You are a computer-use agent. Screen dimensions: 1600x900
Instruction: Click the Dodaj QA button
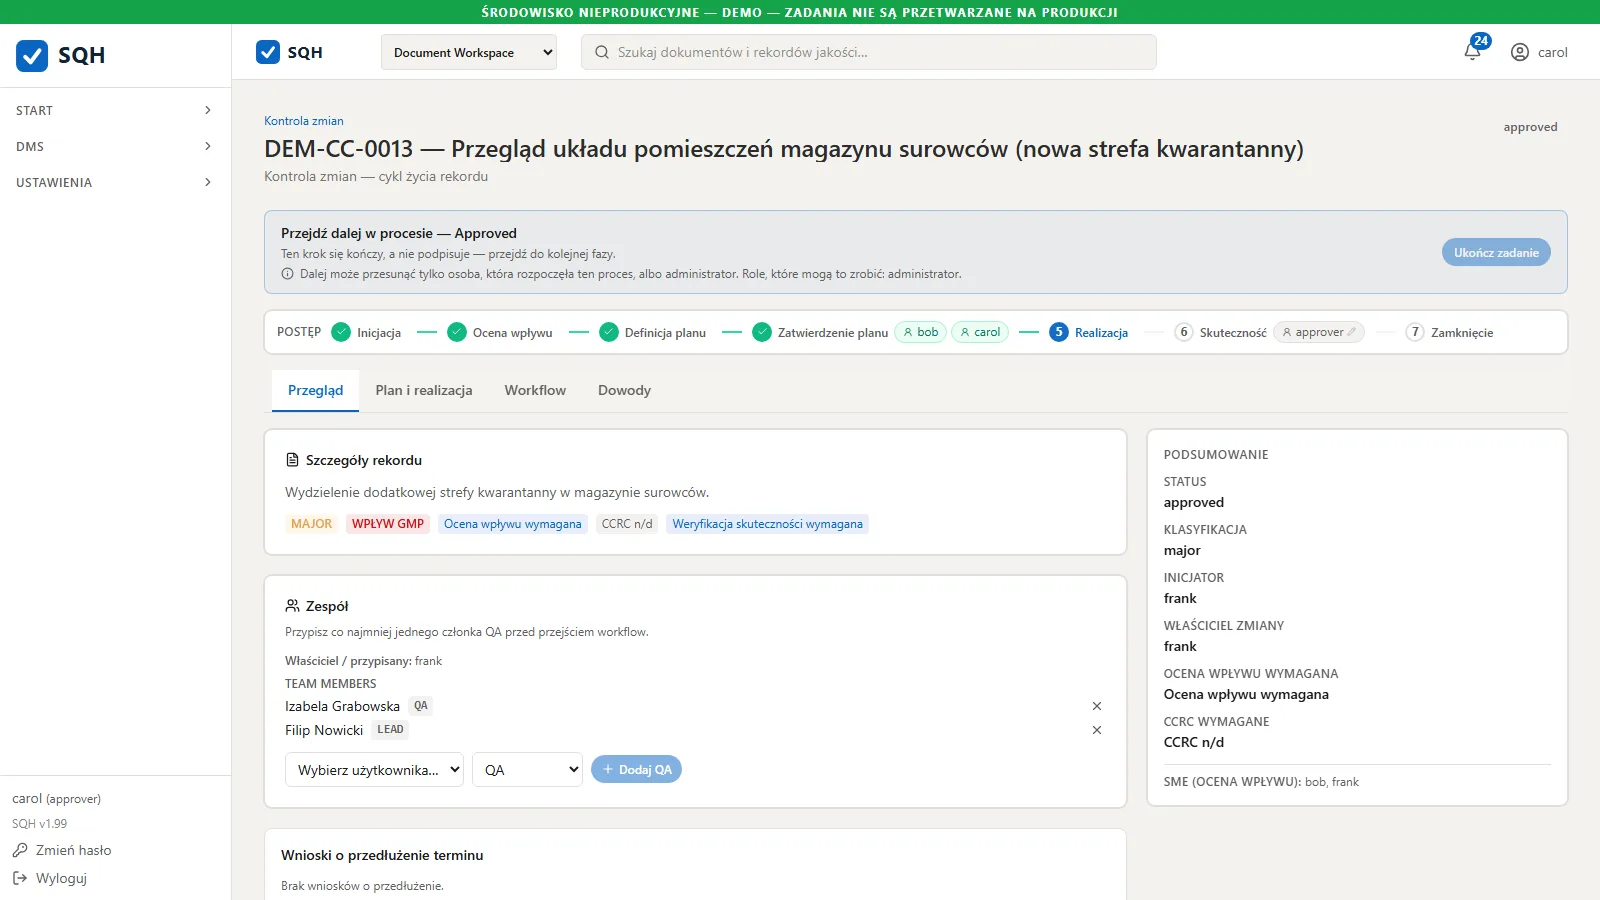click(636, 769)
